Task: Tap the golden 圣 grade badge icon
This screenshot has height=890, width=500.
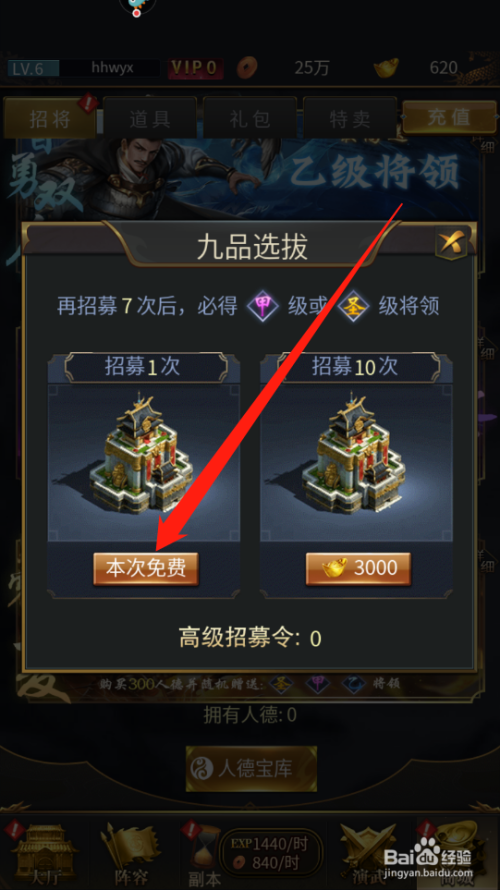Action: 354,307
